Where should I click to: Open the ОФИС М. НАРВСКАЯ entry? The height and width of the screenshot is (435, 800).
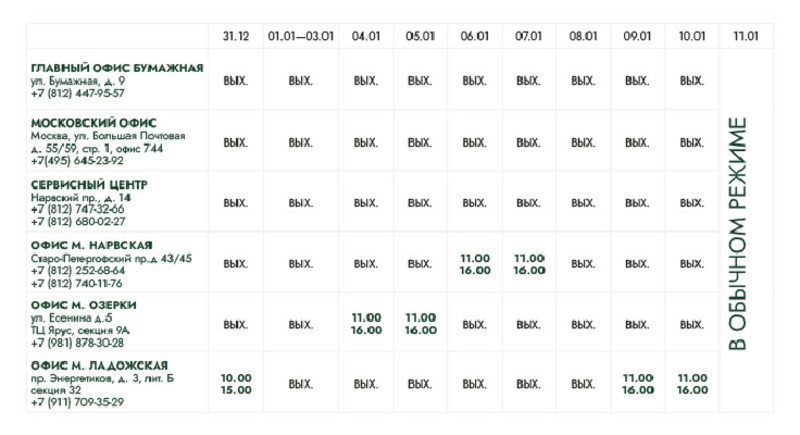[x=92, y=246]
